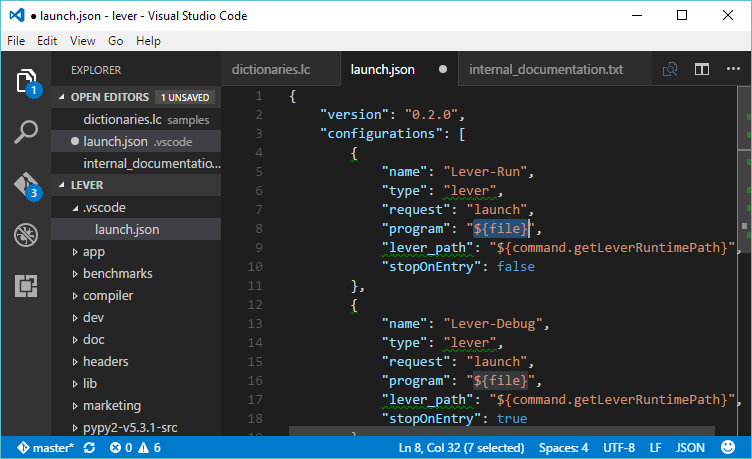Viewport: 752px width, 459px height.
Task: Open more actions ellipsis in editor toolbar
Action: point(734,70)
